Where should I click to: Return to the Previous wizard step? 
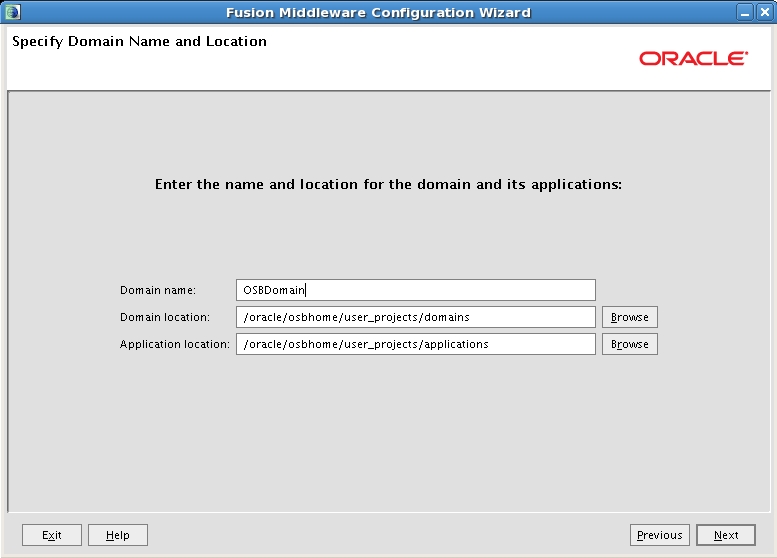pyautogui.click(x=660, y=535)
